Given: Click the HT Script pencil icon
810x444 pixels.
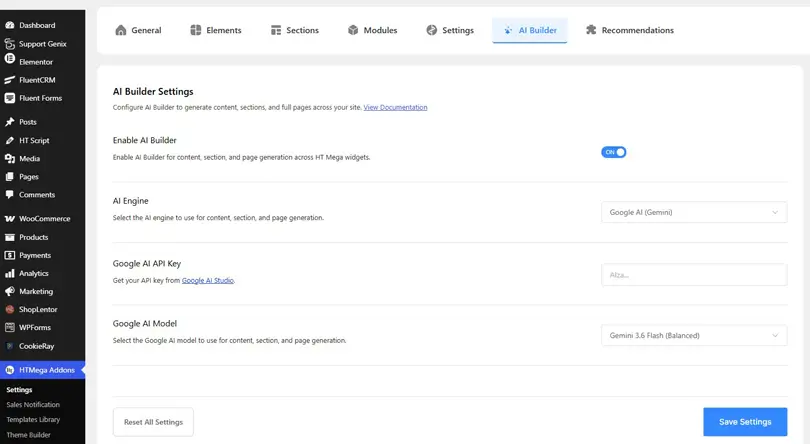Looking at the screenshot, I should (9, 141).
